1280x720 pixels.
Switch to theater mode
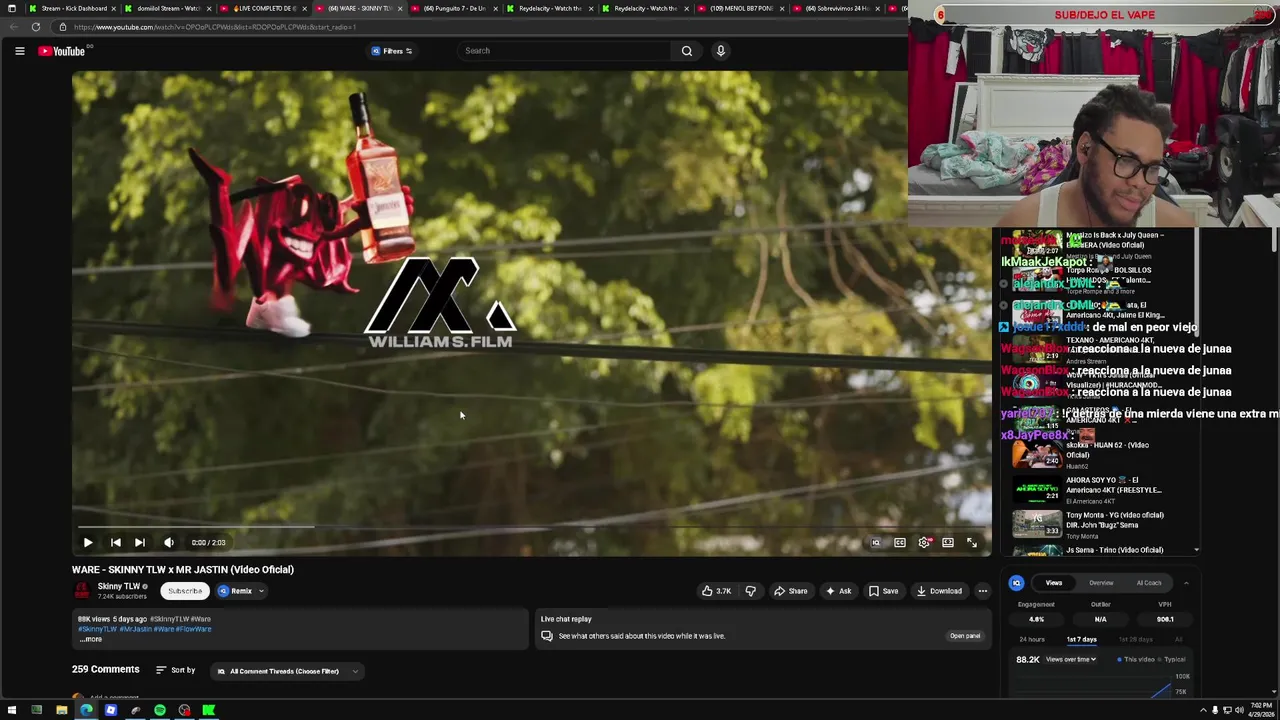948,542
